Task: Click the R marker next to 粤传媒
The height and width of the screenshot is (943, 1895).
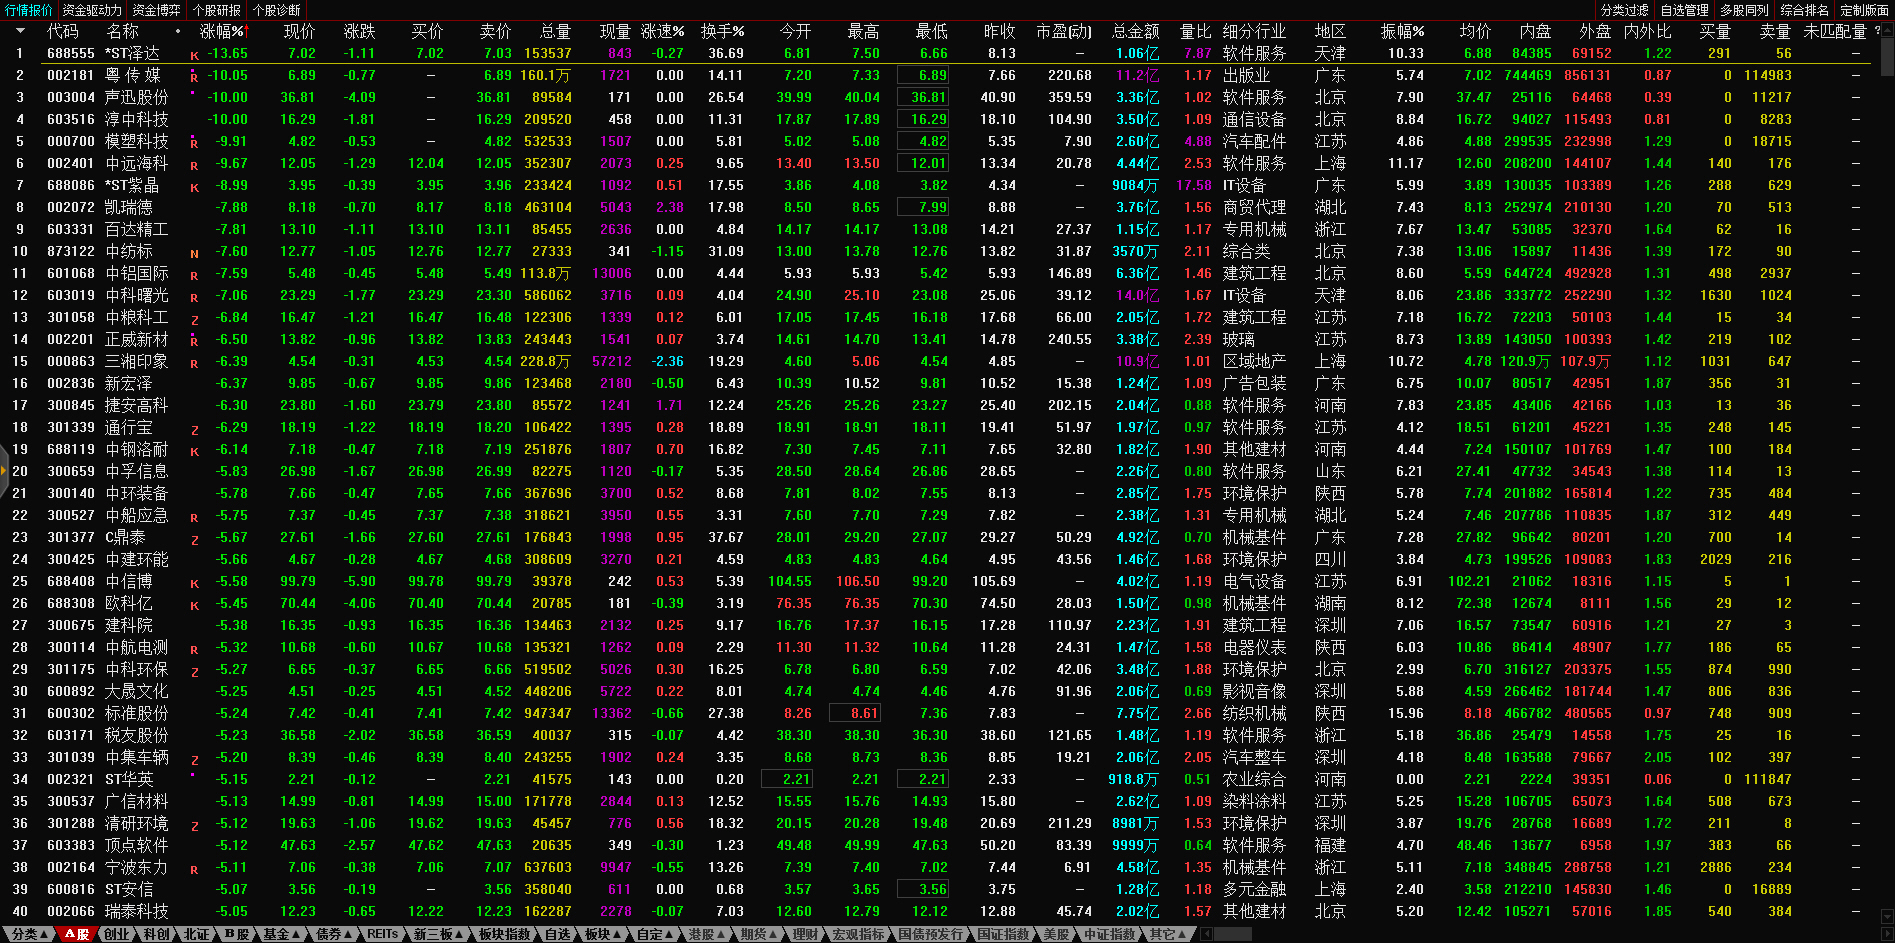Action: 194,77
